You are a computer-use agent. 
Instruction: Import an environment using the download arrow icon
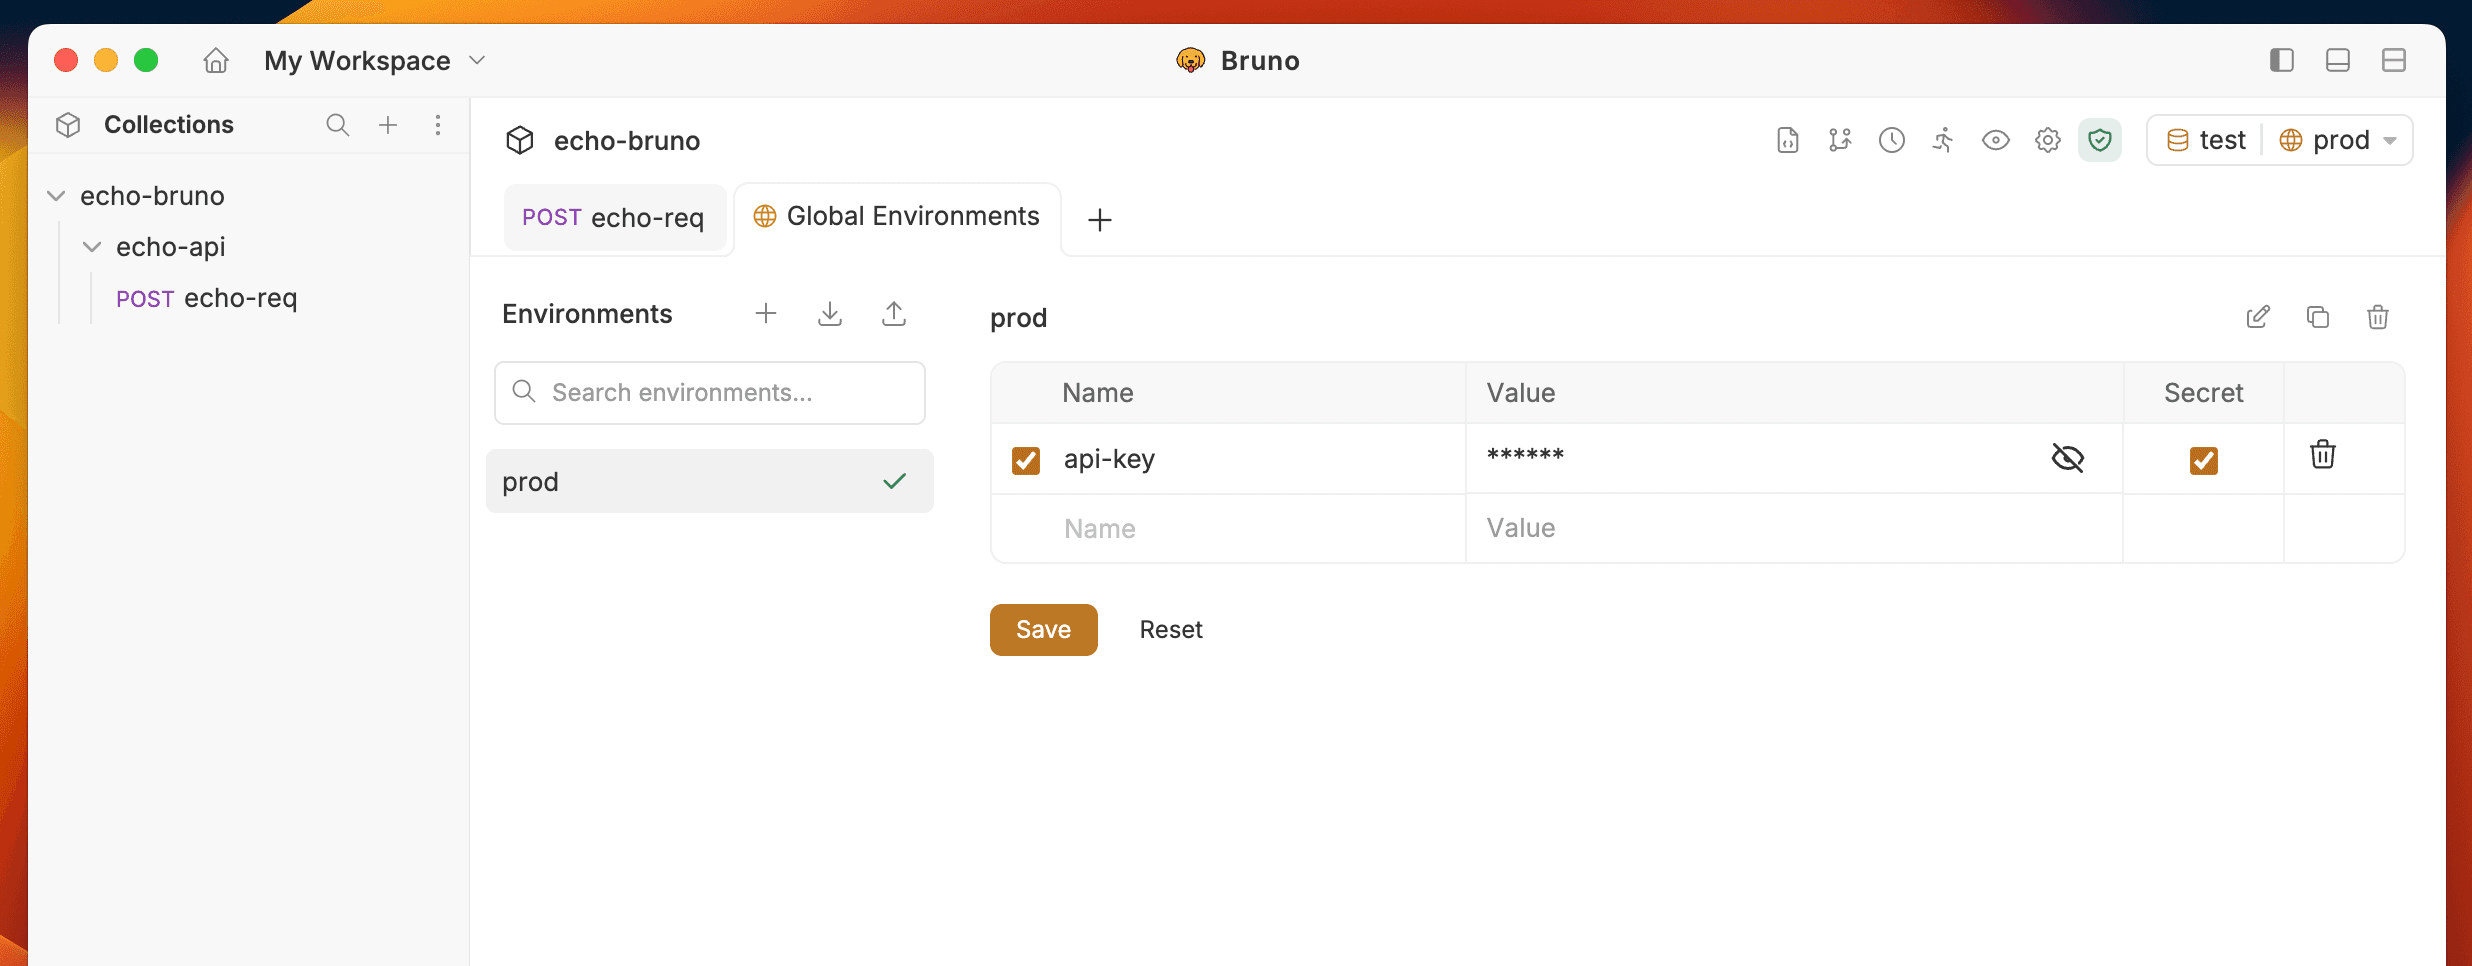point(829,313)
